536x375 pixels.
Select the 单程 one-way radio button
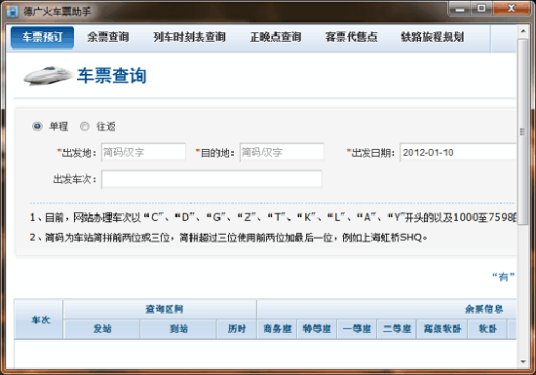pyautogui.click(x=37, y=126)
